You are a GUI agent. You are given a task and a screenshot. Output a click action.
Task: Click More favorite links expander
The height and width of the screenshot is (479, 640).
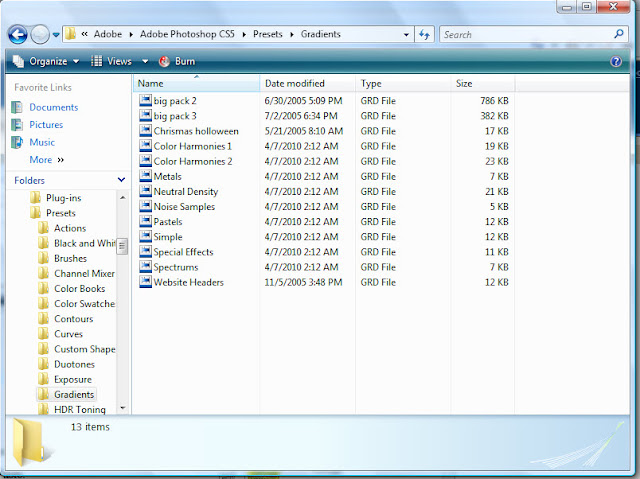pos(47,160)
